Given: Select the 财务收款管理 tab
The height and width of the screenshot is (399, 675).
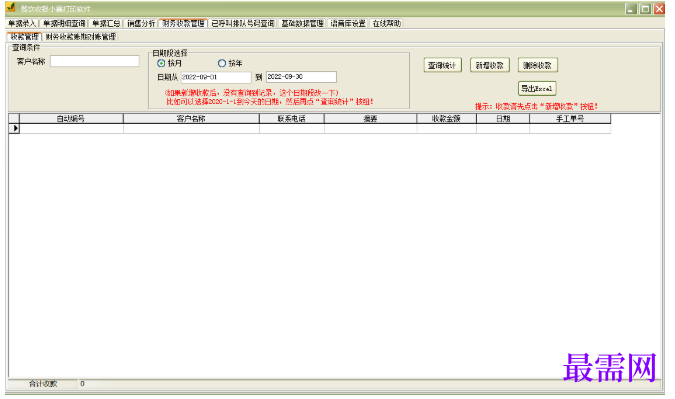Looking at the screenshot, I should point(183,23).
